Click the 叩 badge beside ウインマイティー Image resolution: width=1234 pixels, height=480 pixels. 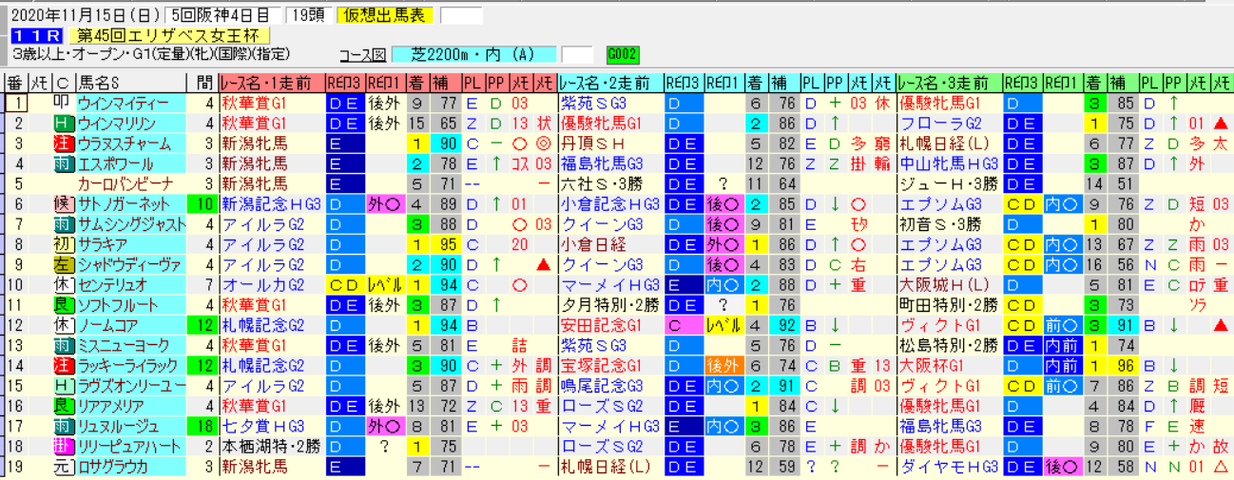click(x=62, y=103)
